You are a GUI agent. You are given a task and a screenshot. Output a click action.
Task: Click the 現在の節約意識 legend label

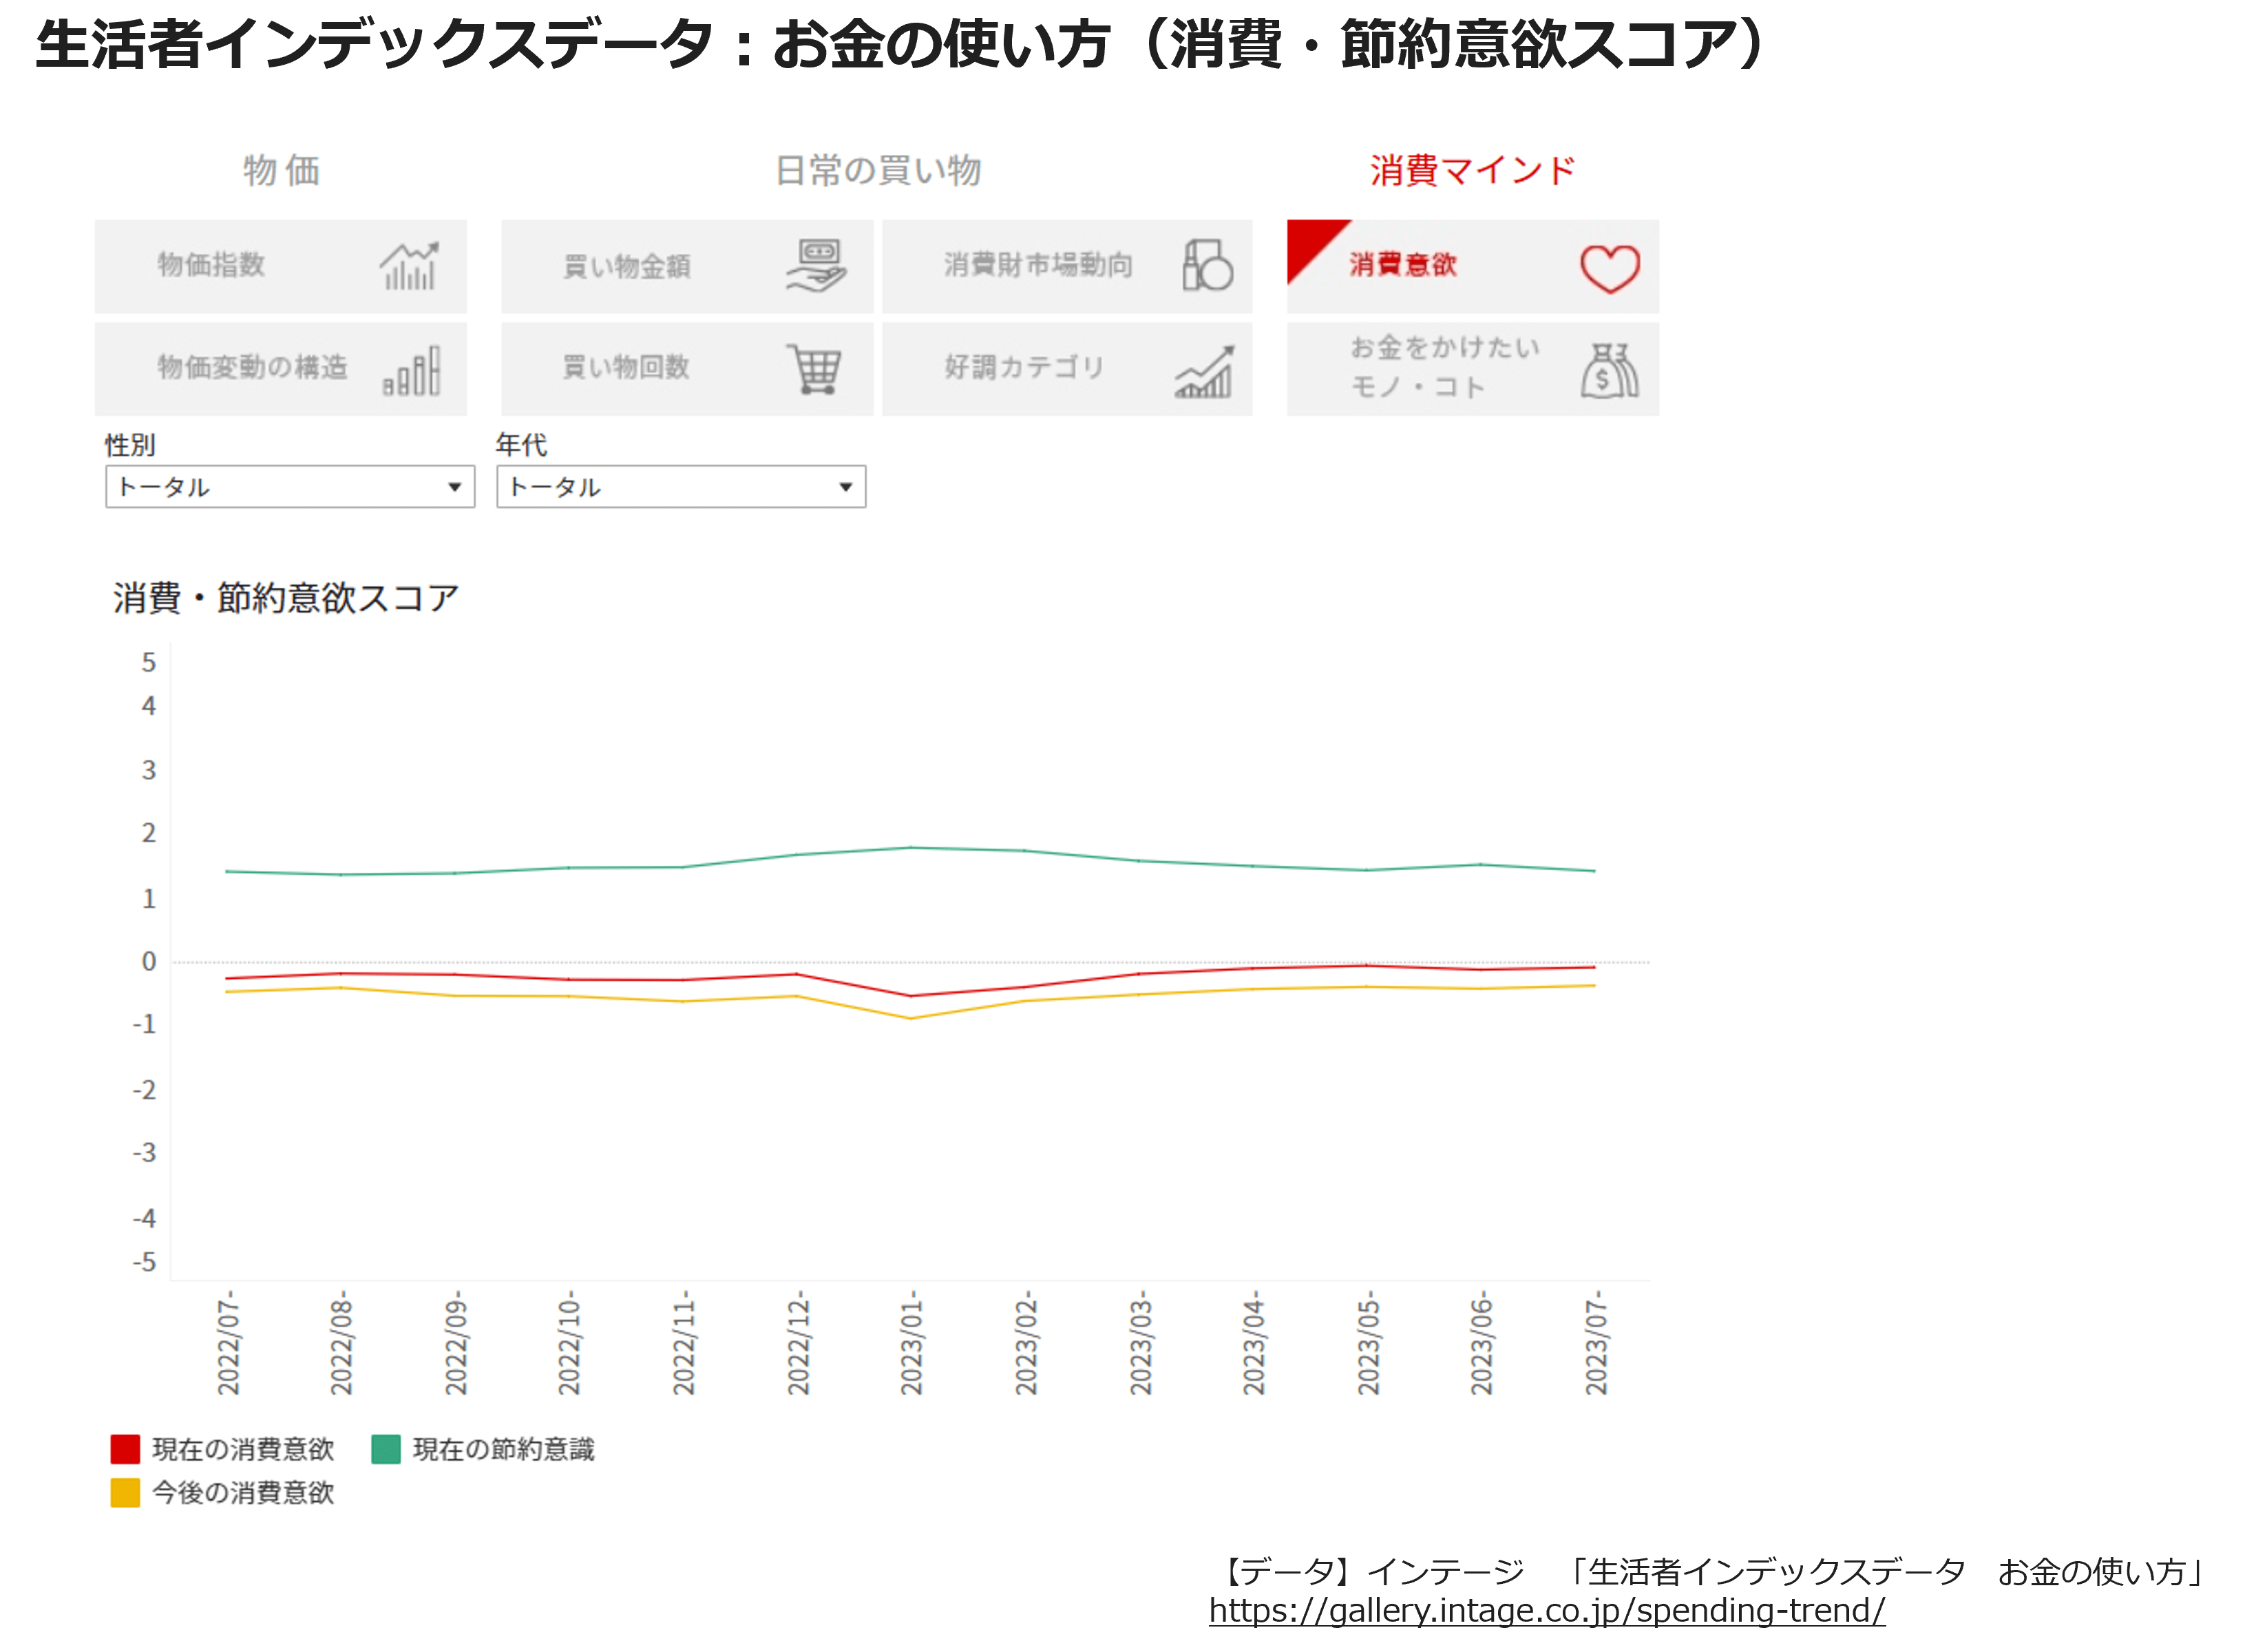pos(504,1449)
